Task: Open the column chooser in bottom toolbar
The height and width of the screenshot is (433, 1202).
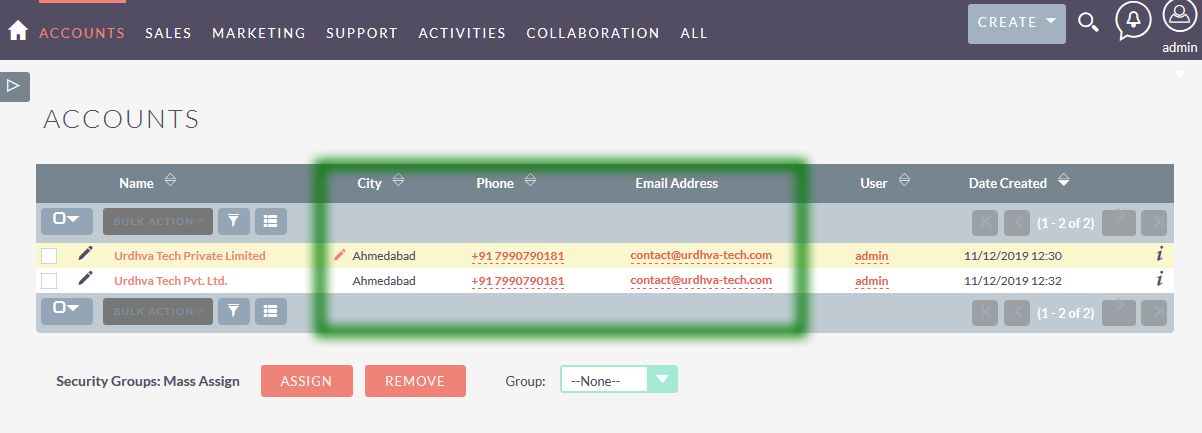Action: (x=270, y=311)
